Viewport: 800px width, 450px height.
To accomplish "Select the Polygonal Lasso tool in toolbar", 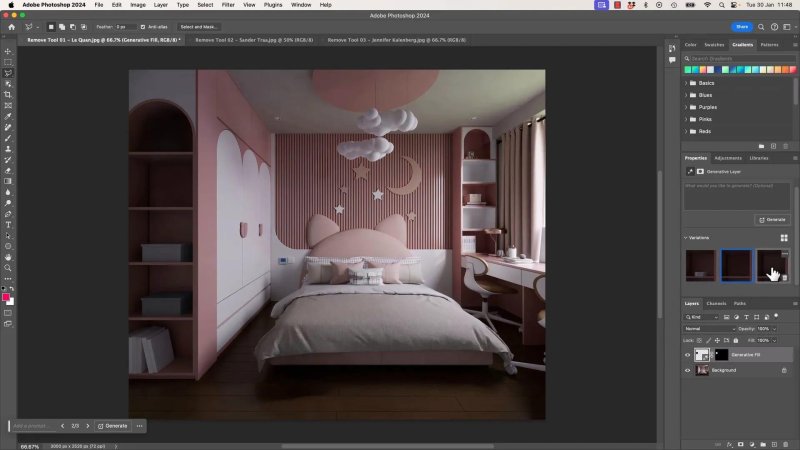I will 8,73.
